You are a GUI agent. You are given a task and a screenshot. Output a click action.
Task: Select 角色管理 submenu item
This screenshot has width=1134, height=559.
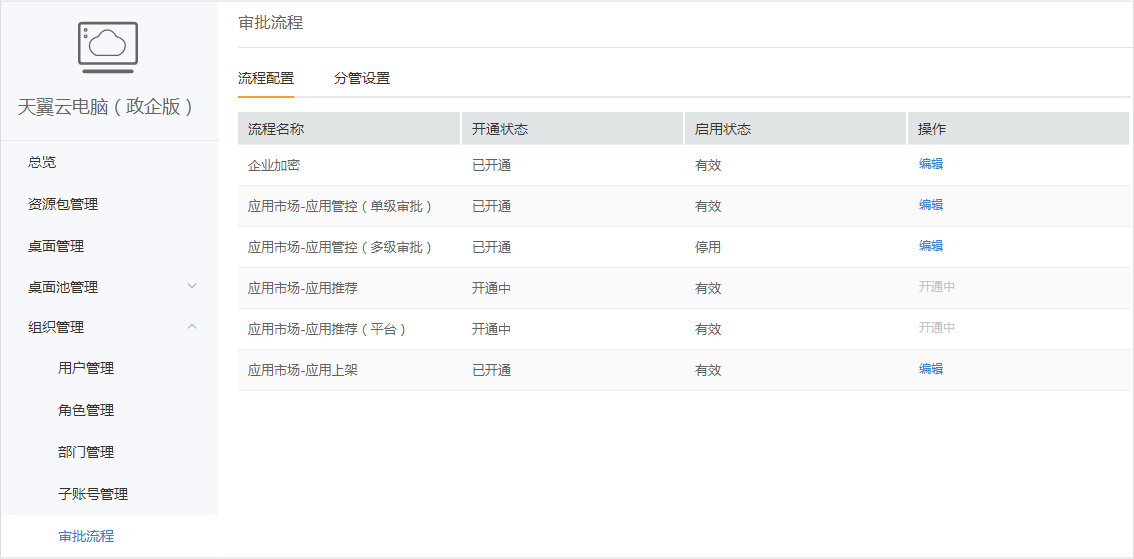(x=86, y=410)
